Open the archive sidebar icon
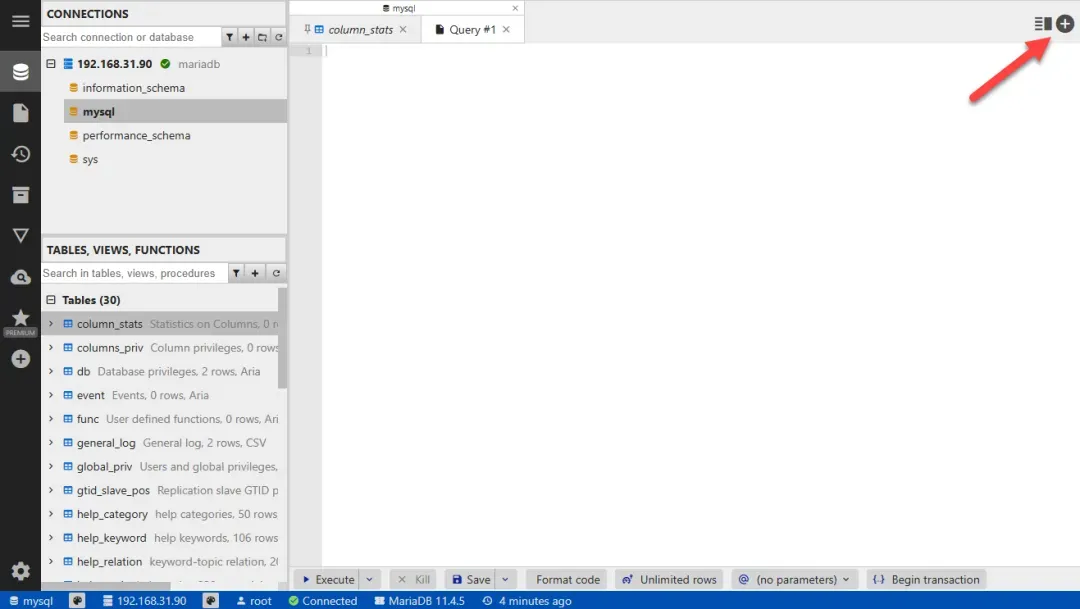 21,195
